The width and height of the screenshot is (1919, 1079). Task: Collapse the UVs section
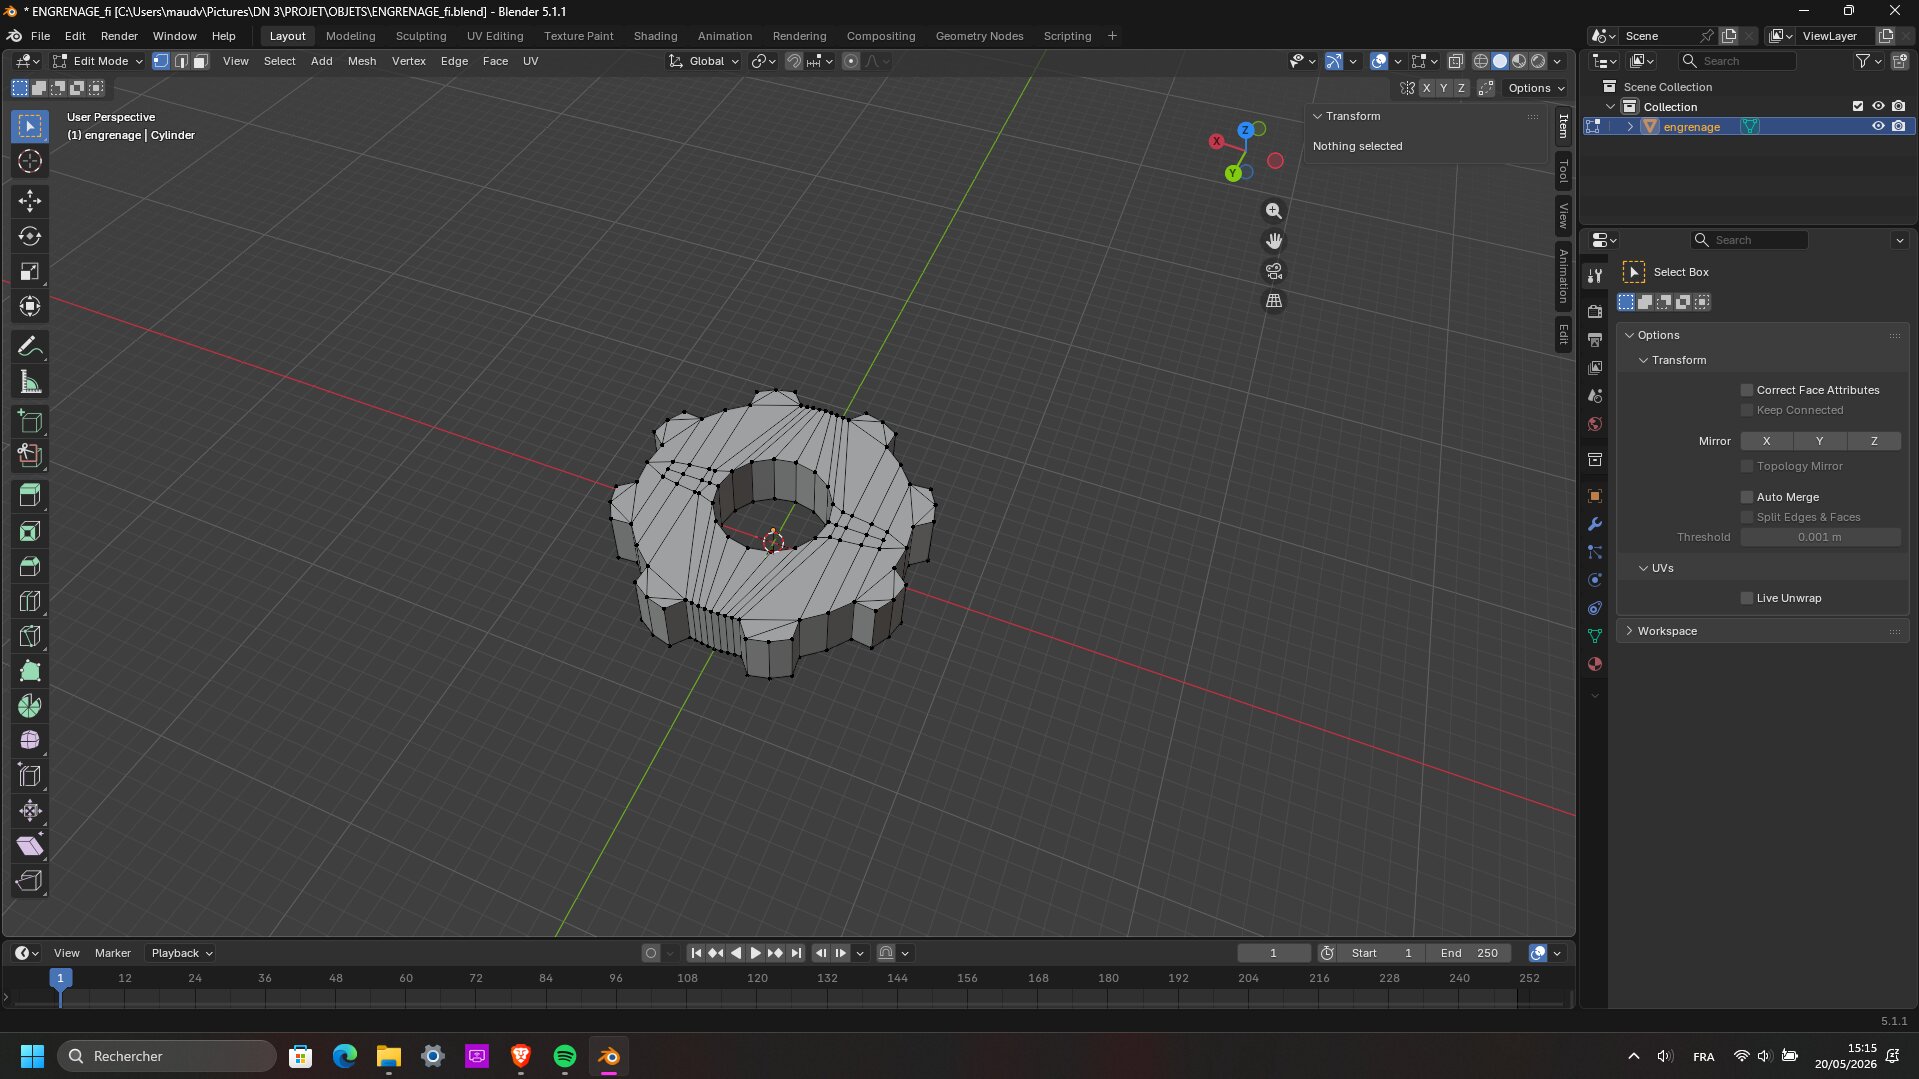1643,568
